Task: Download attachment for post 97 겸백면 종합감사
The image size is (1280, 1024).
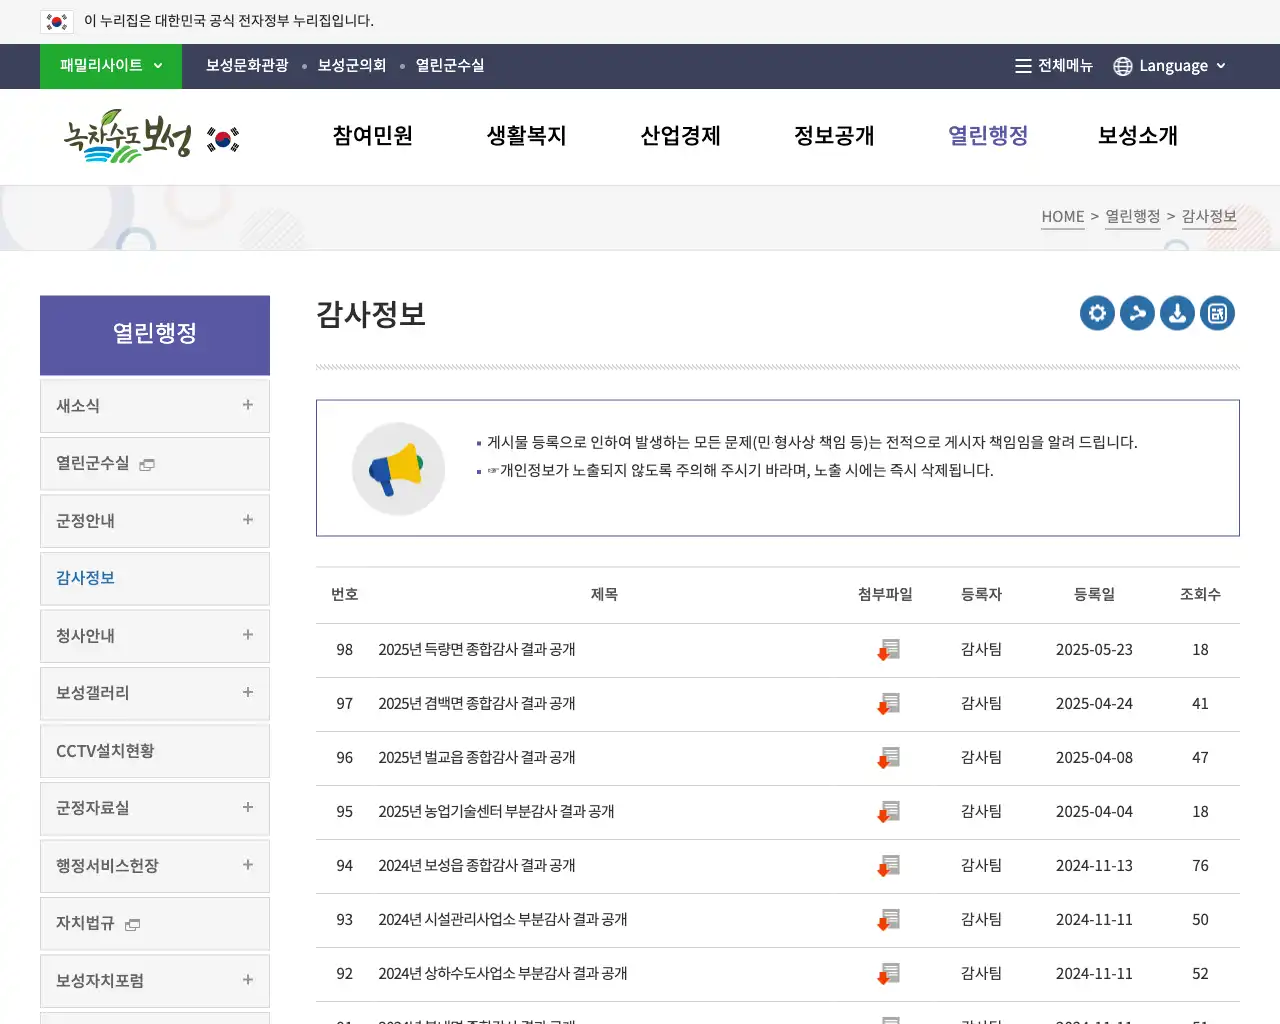Action: pos(888,704)
